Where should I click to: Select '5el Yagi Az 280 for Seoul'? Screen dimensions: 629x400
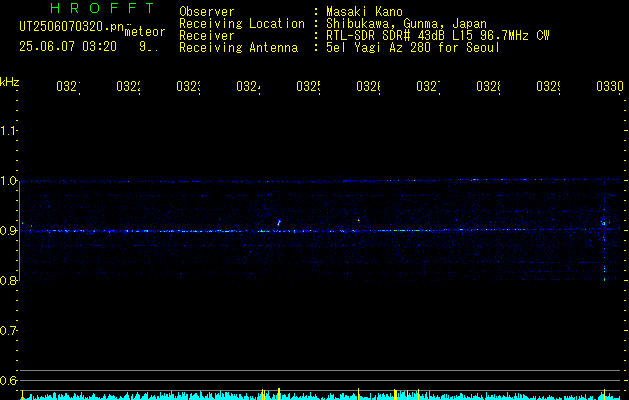coord(413,48)
